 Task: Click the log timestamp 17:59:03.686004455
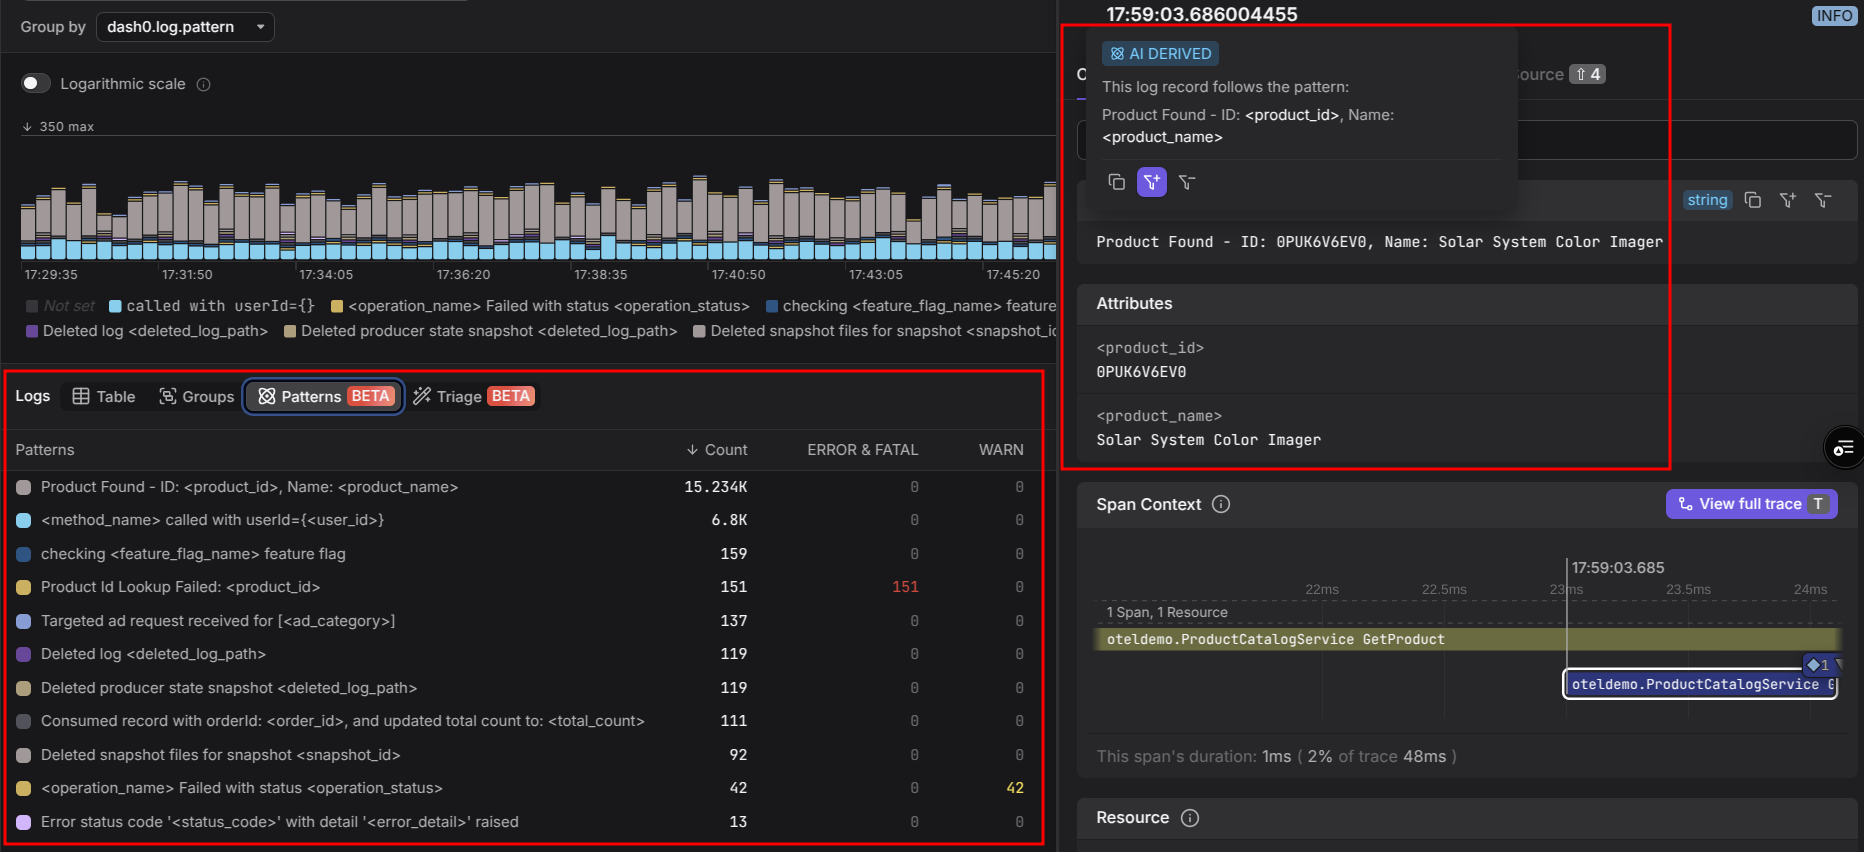[x=1202, y=14]
